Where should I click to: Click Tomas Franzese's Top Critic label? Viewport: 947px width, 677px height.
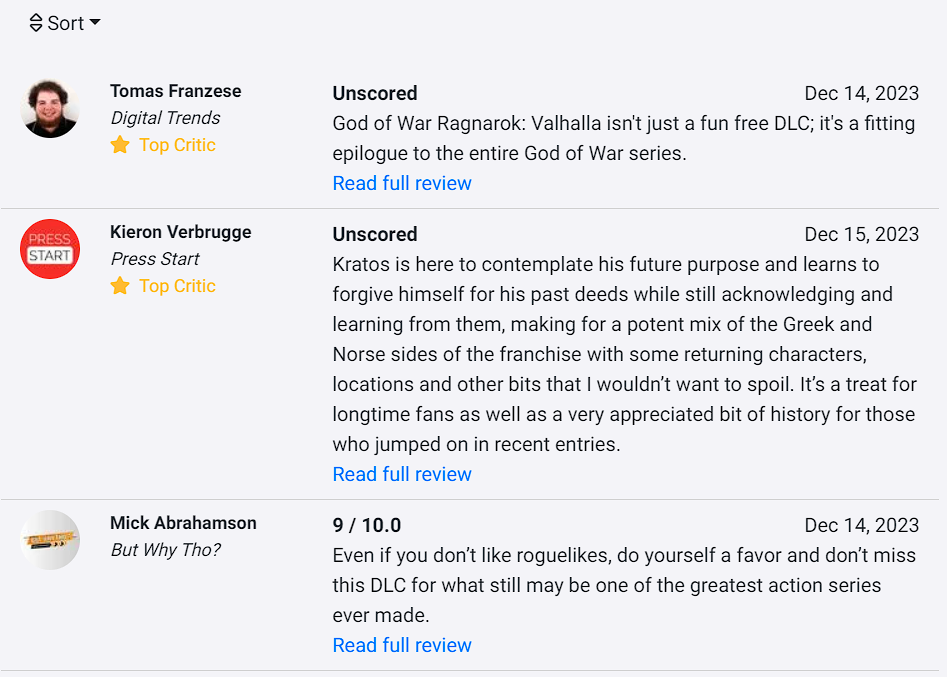click(177, 145)
